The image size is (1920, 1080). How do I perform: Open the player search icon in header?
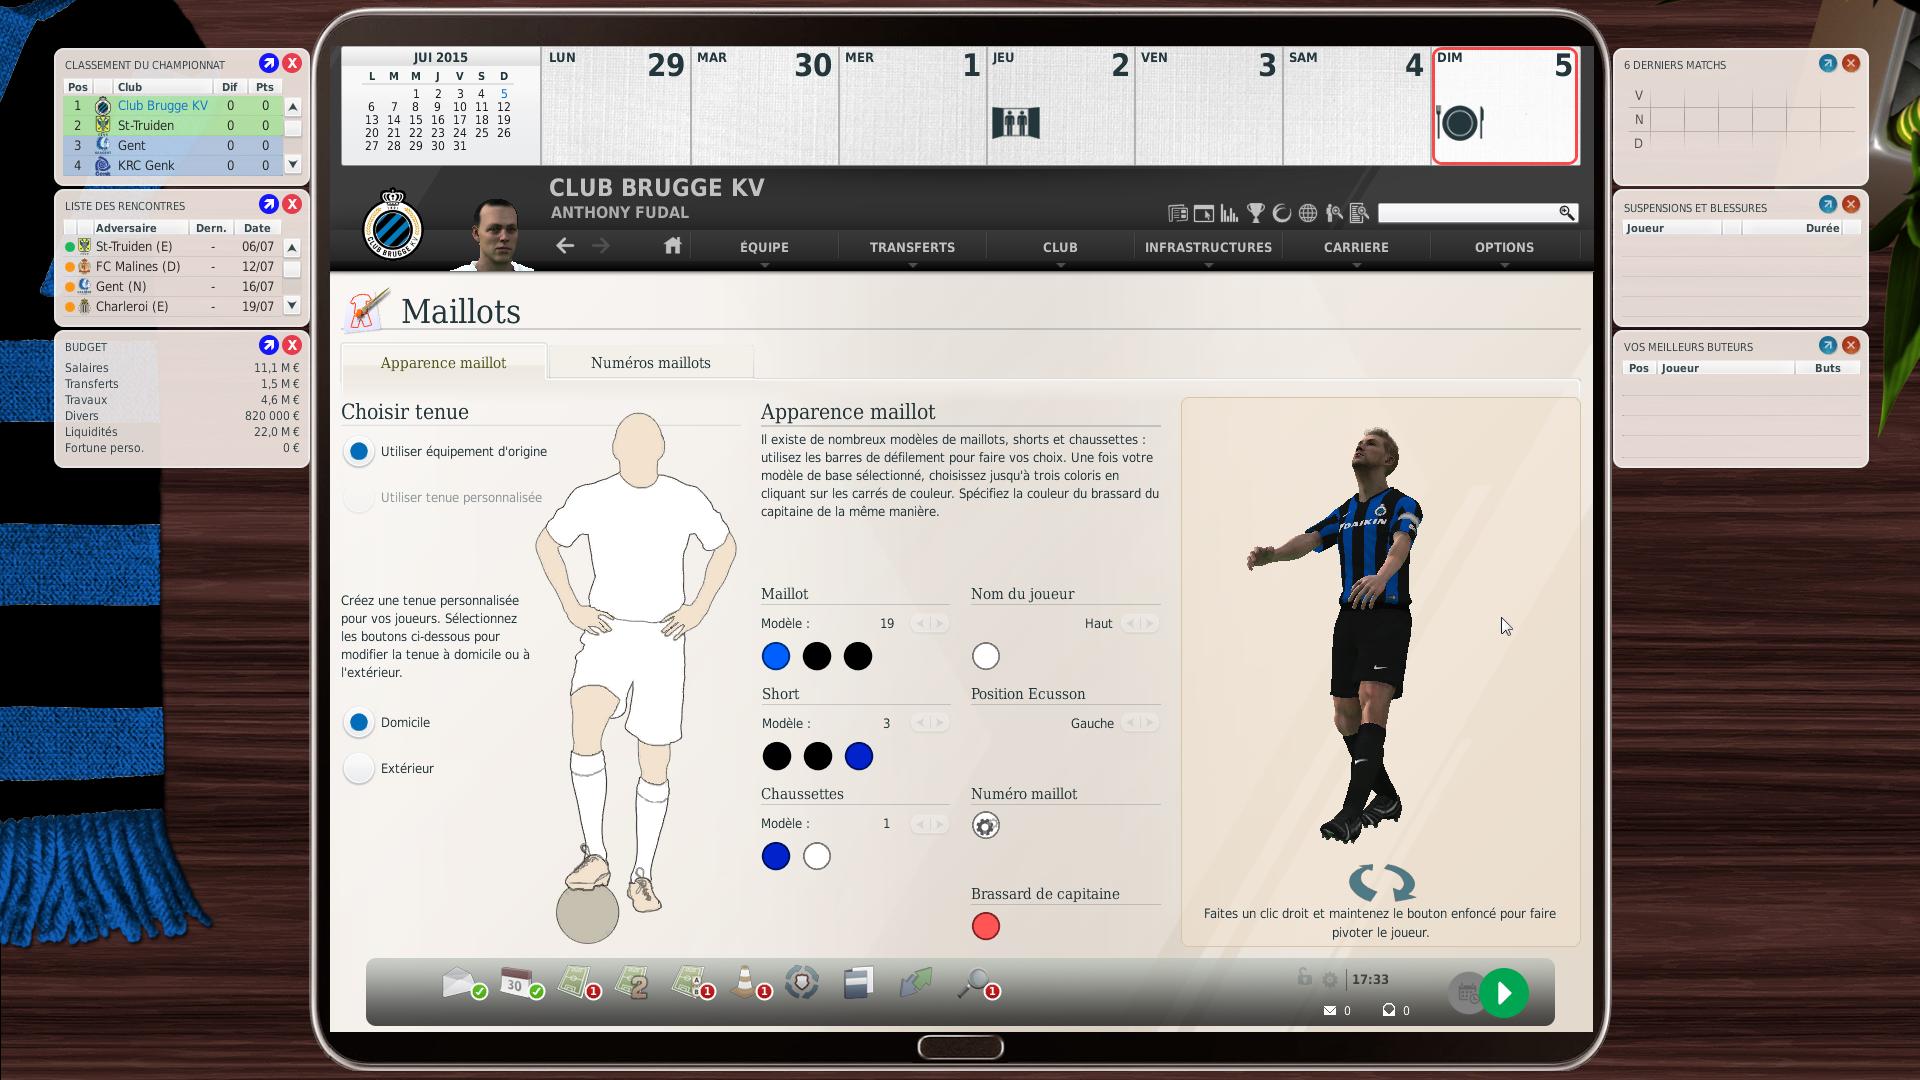[1334, 213]
